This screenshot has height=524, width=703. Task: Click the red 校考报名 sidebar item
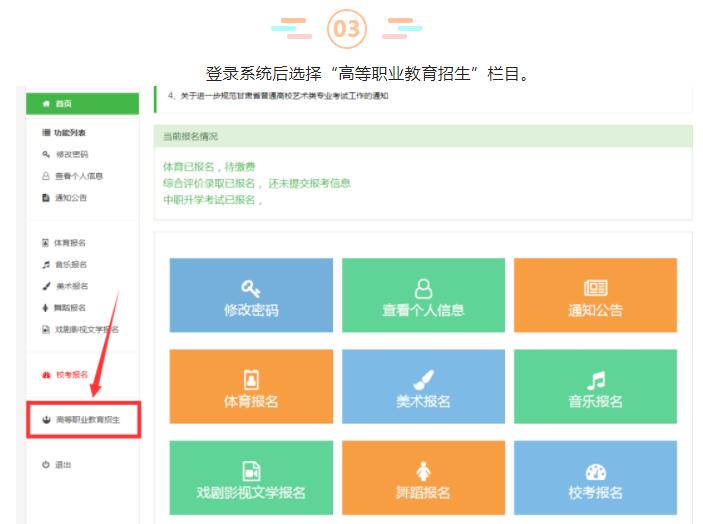(71, 375)
